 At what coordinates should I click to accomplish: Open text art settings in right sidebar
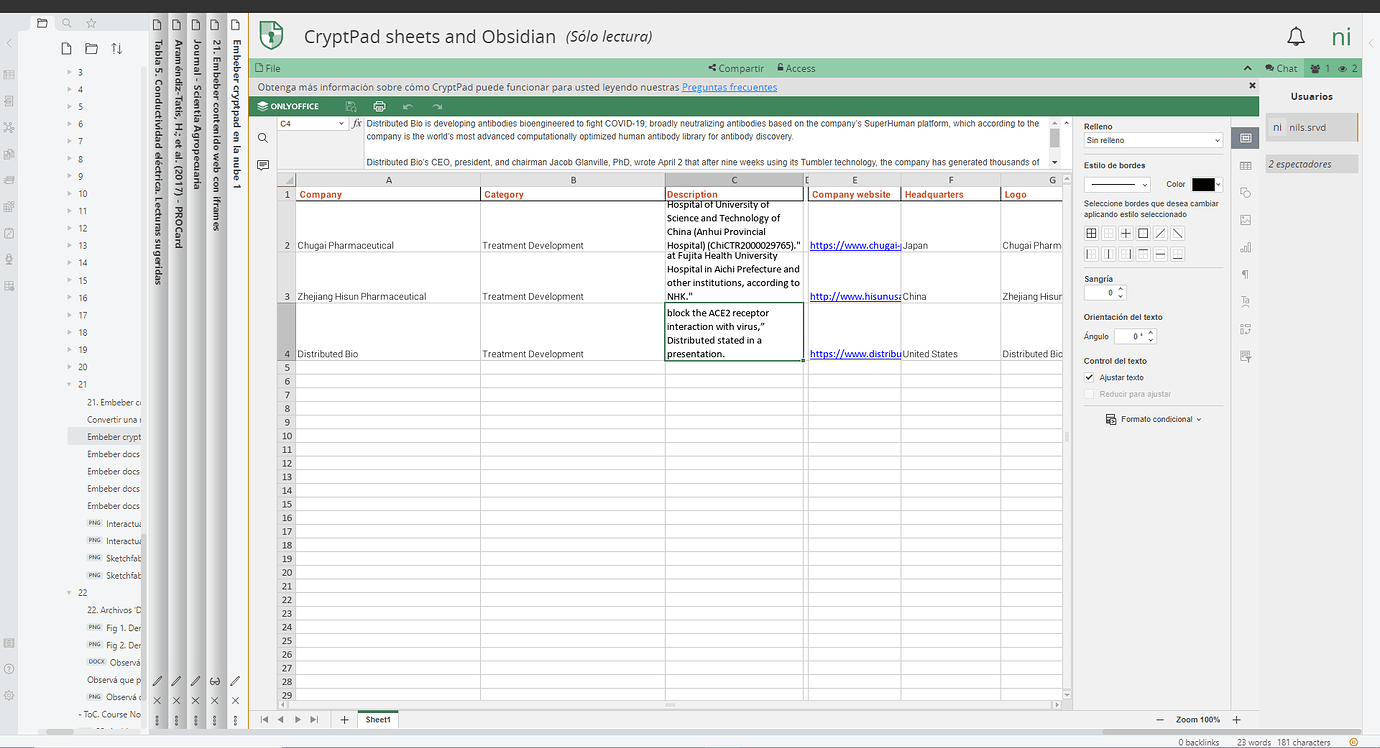click(1245, 301)
